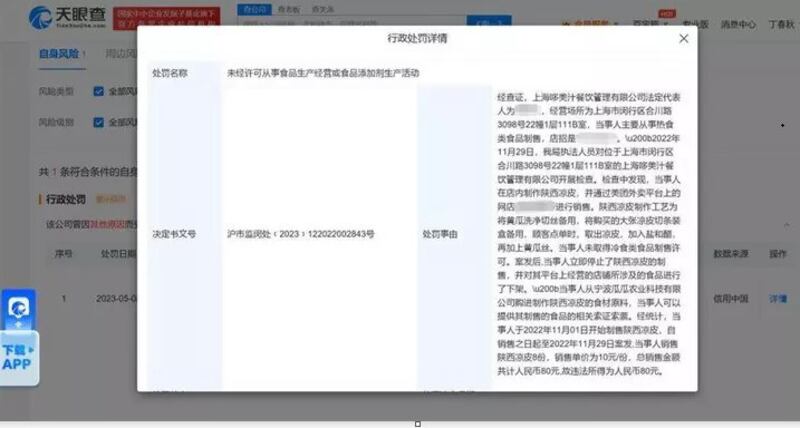800x428 pixels.
Task: Switch to the 查关系 search tab
Action: point(322,9)
